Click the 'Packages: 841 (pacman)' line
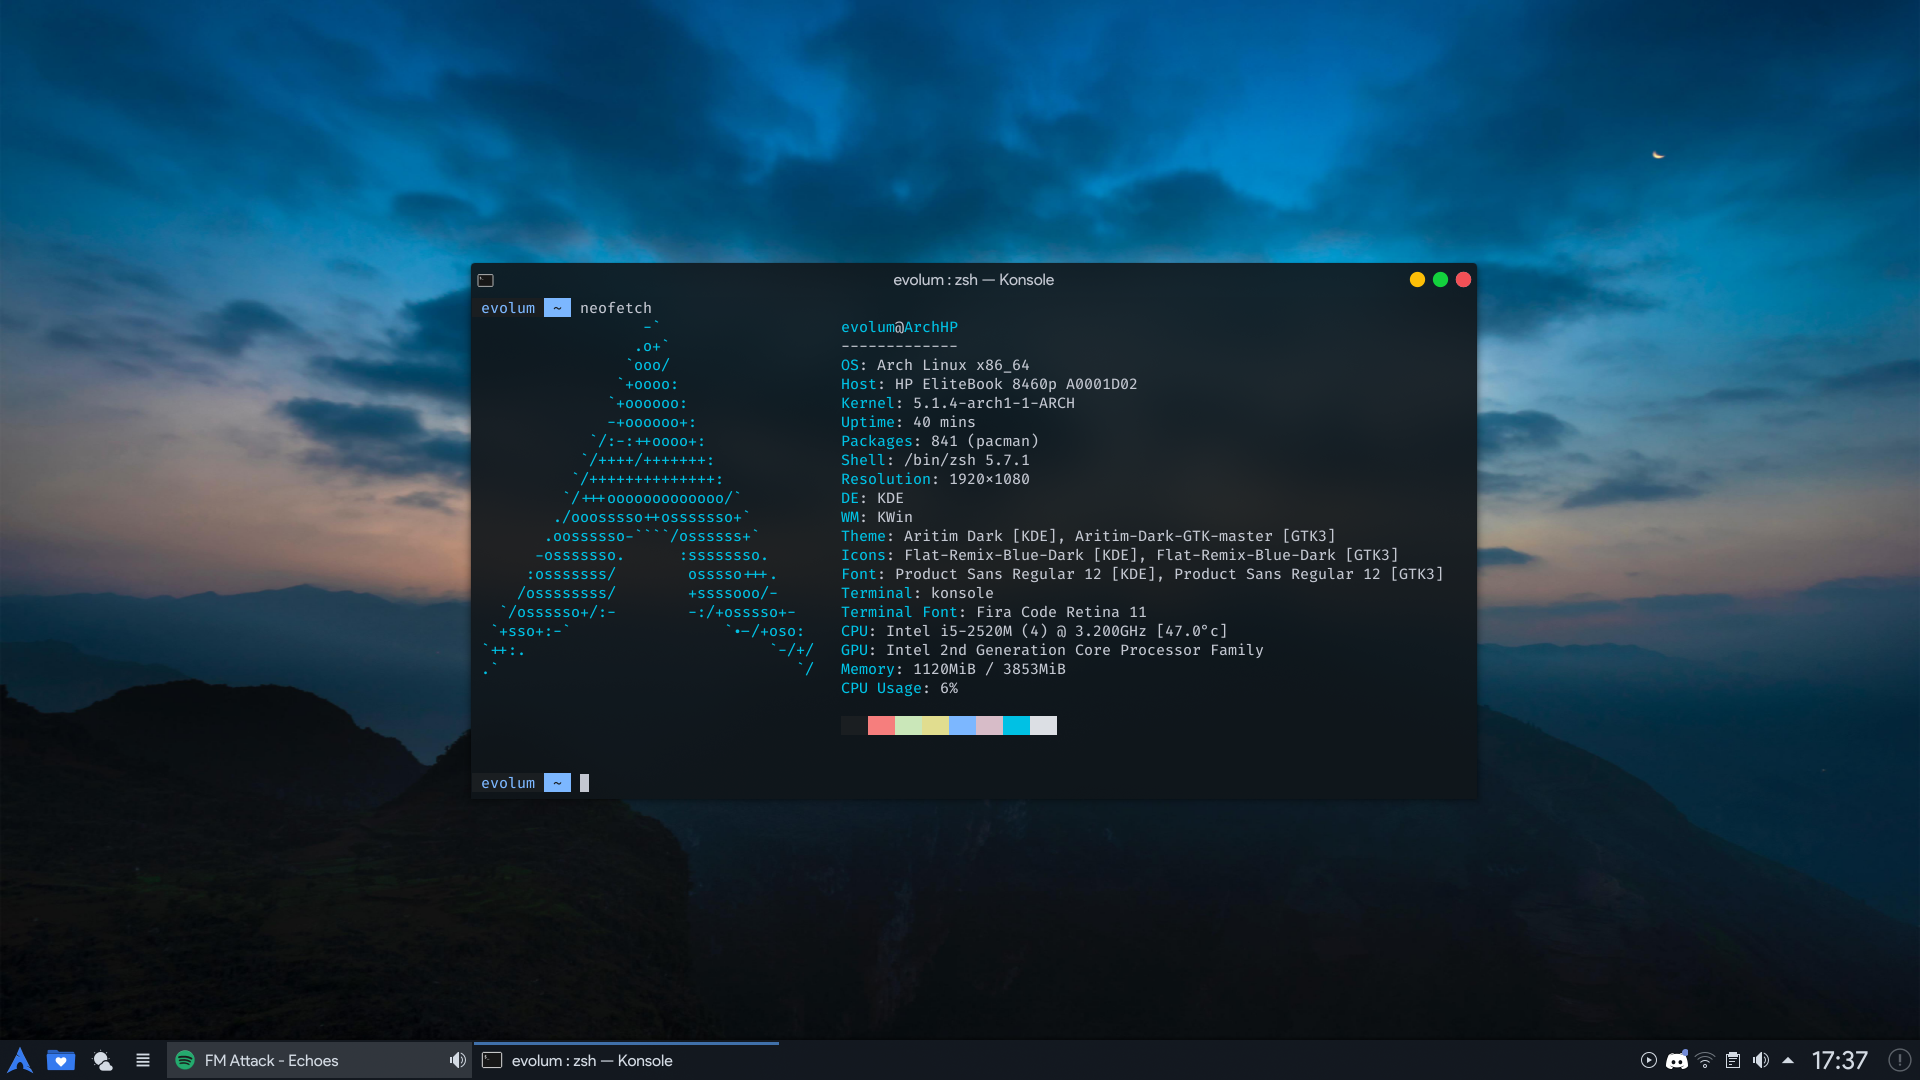1920x1080 pixels. pos(940,441)
